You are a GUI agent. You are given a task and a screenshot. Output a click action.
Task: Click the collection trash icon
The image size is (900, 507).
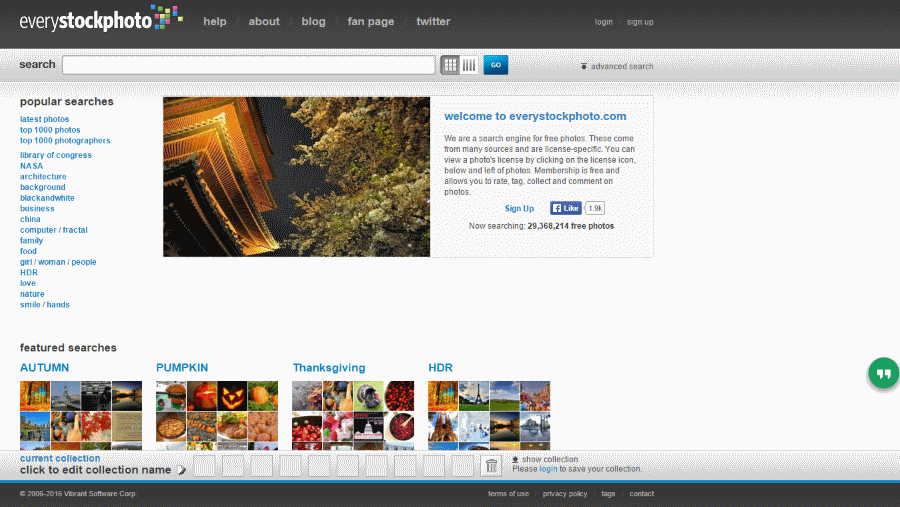491,466
